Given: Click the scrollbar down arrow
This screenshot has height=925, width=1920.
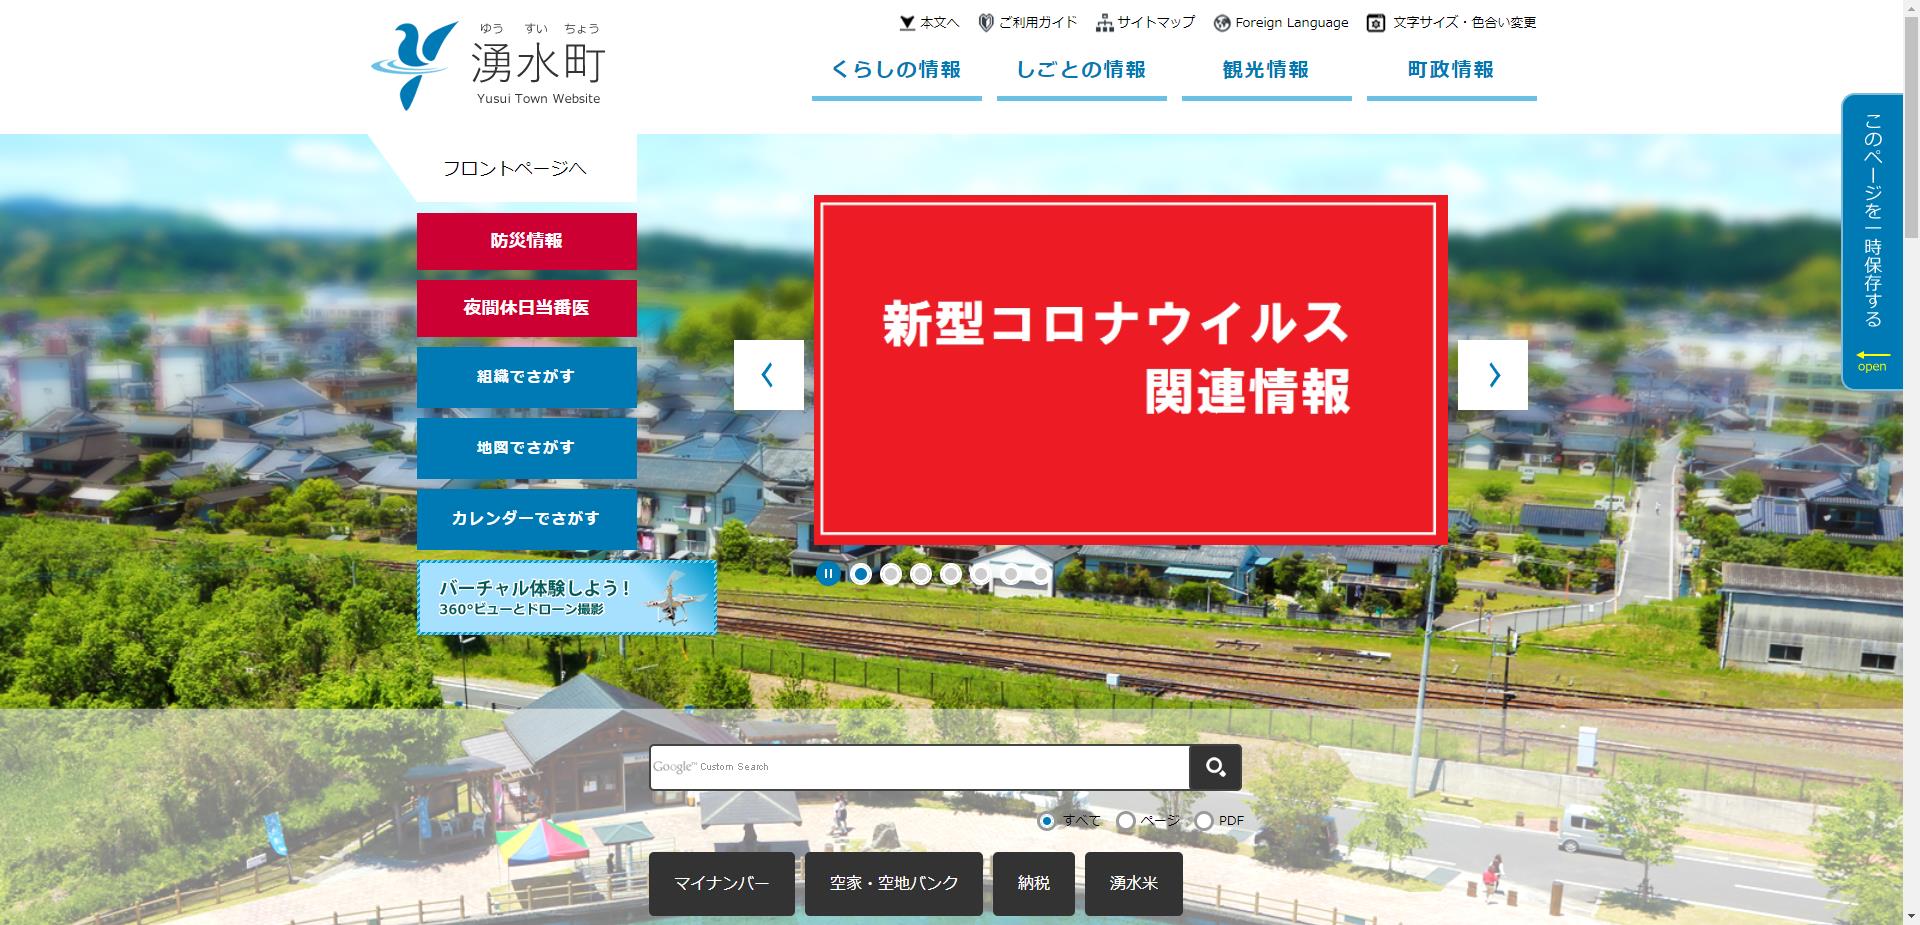Looking at the screenshot, I should tap(1909, 917).
